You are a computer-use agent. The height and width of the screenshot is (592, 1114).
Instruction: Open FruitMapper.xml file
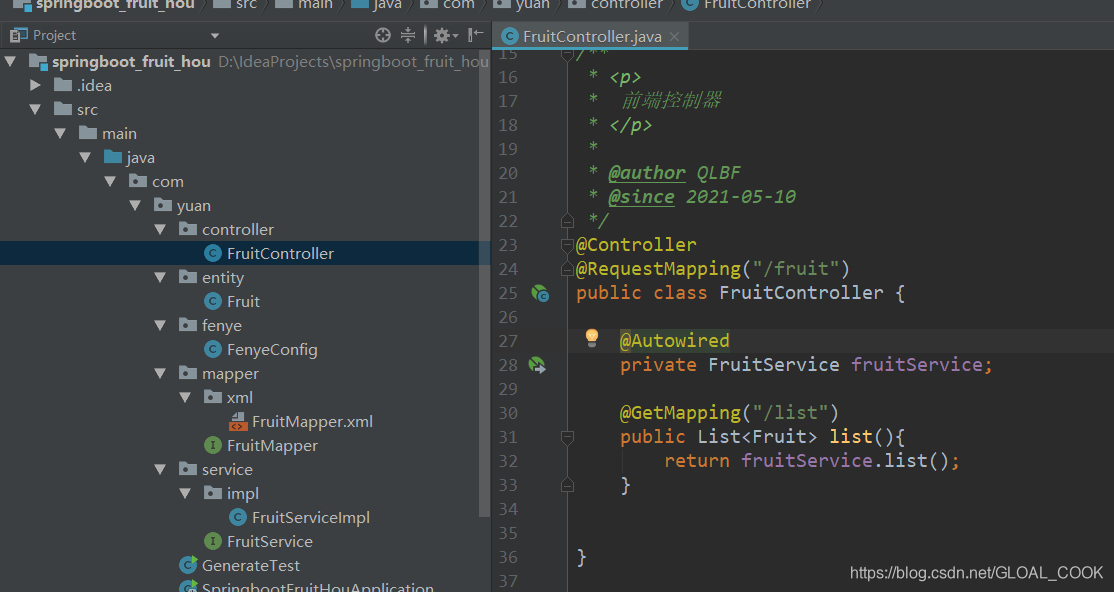tap(312, 422)
